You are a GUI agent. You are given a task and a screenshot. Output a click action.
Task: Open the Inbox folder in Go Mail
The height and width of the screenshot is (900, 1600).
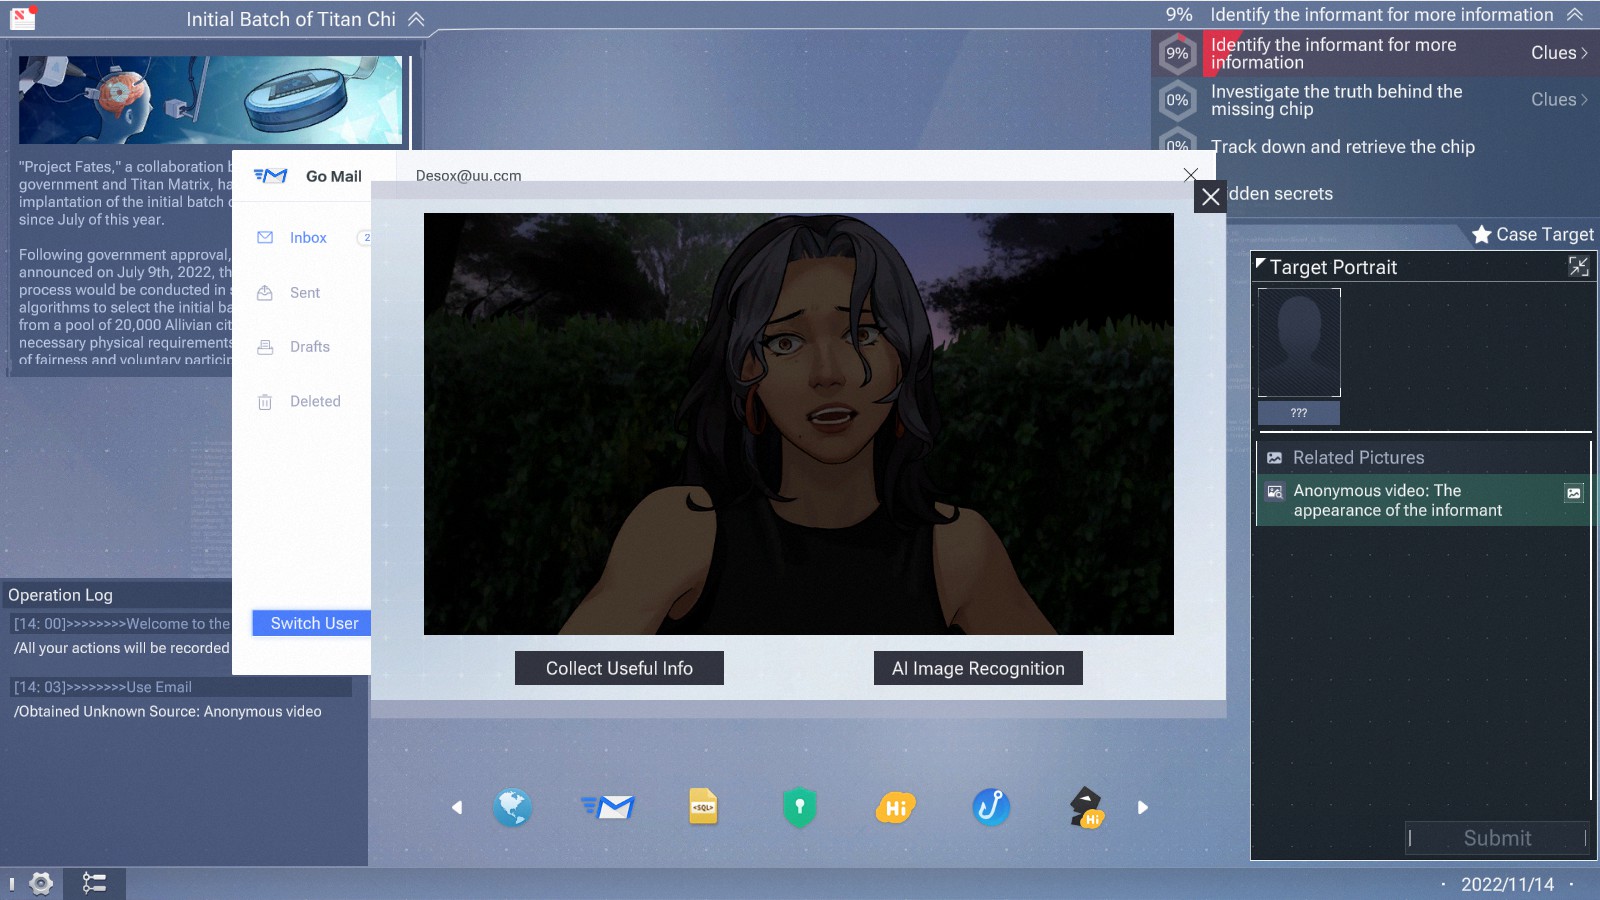coord(306,237)
